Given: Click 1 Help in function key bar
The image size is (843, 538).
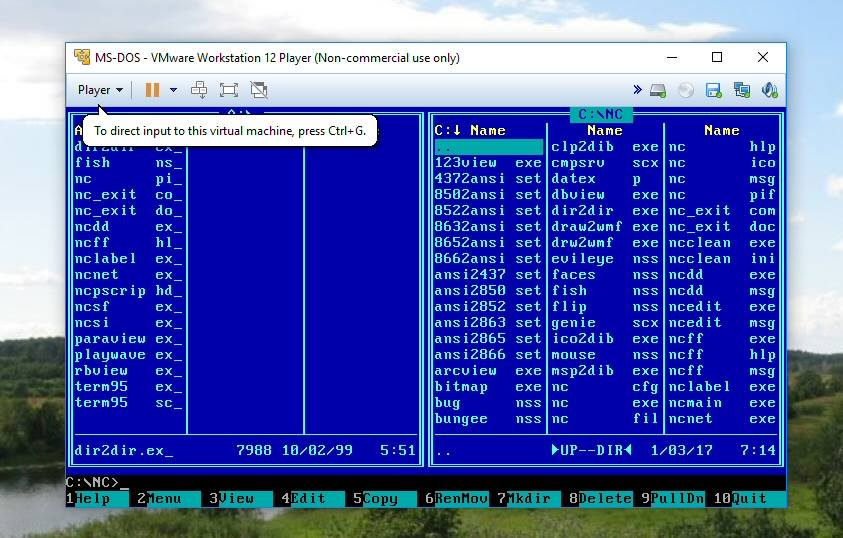Looking at the screenshot, I should tap(97, 499).
